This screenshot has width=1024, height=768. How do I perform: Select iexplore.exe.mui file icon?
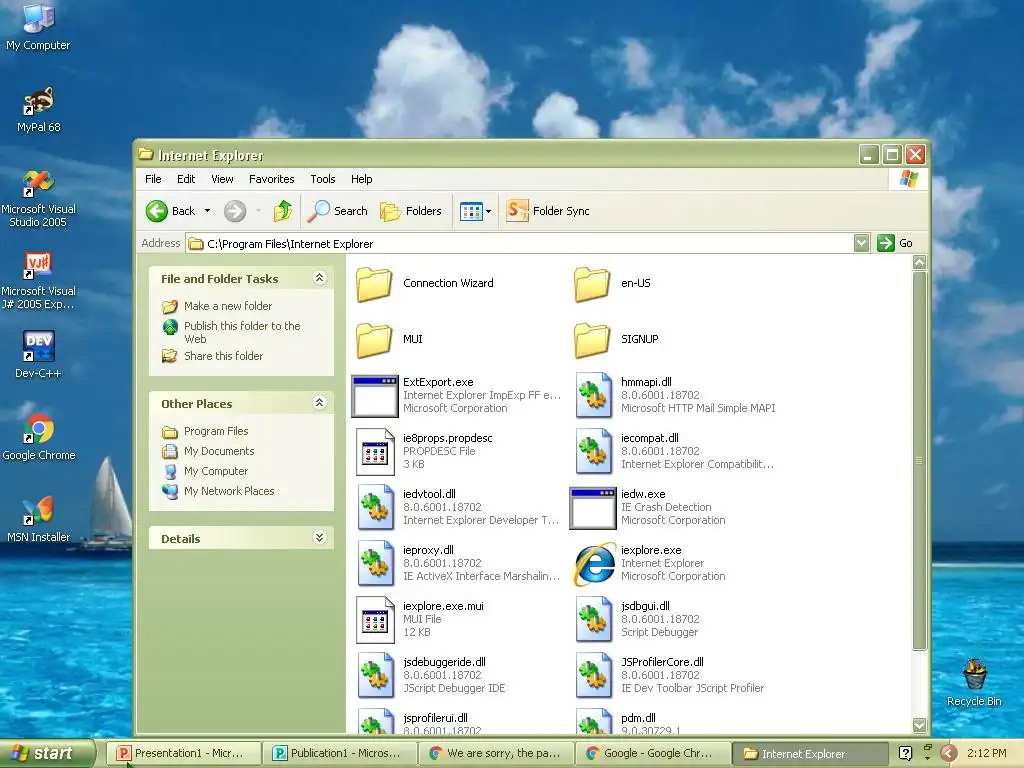376,619
